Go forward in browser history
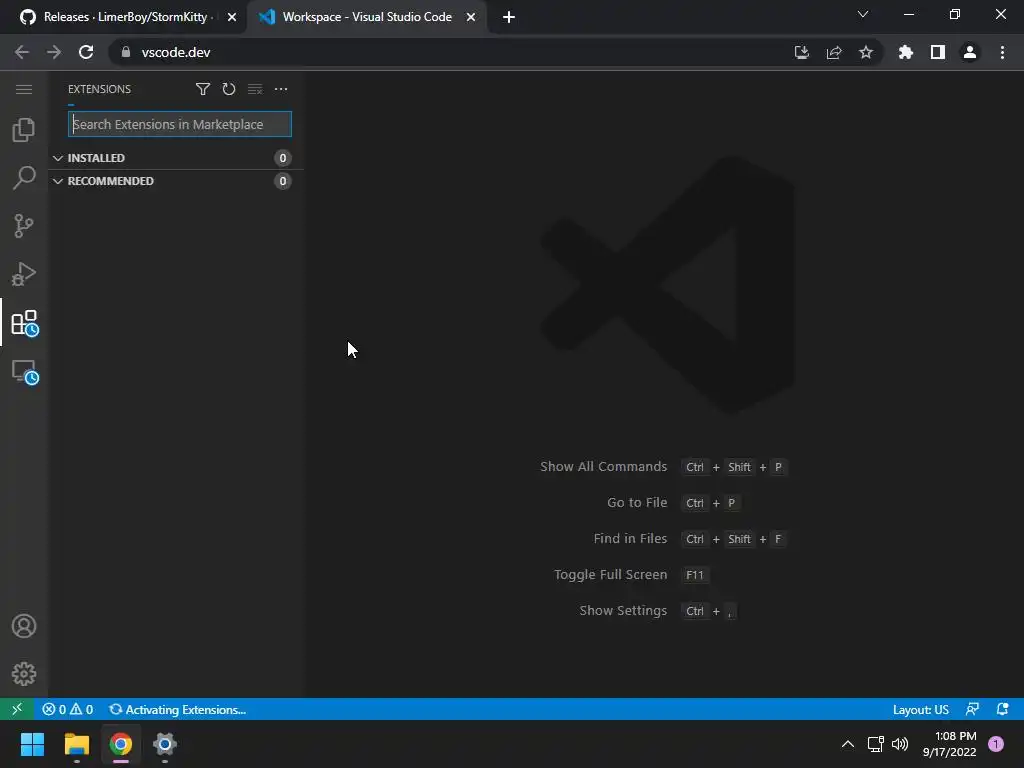Image resolution: width=1024 pixels, height=768 pixels. point(54,52)
